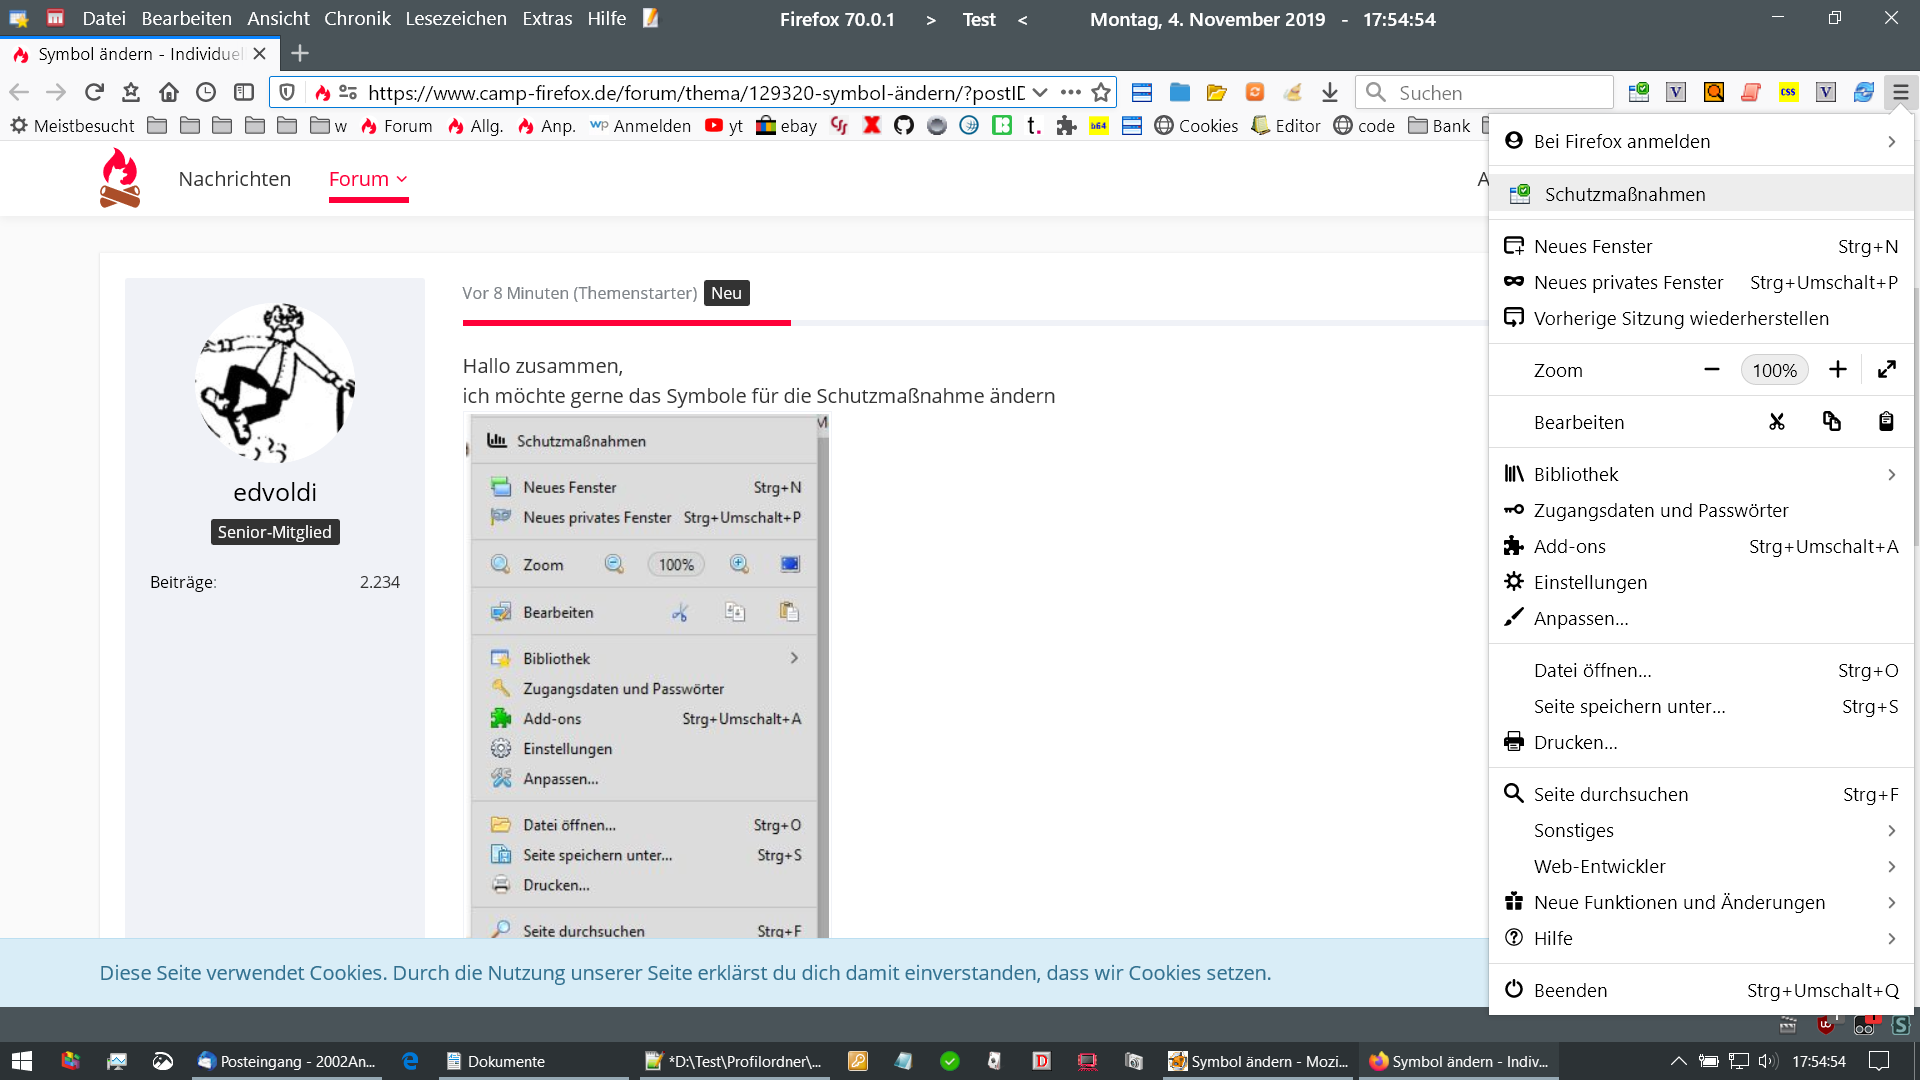
Task: Increase zoom with the plus button
Action: point(1837,370)
